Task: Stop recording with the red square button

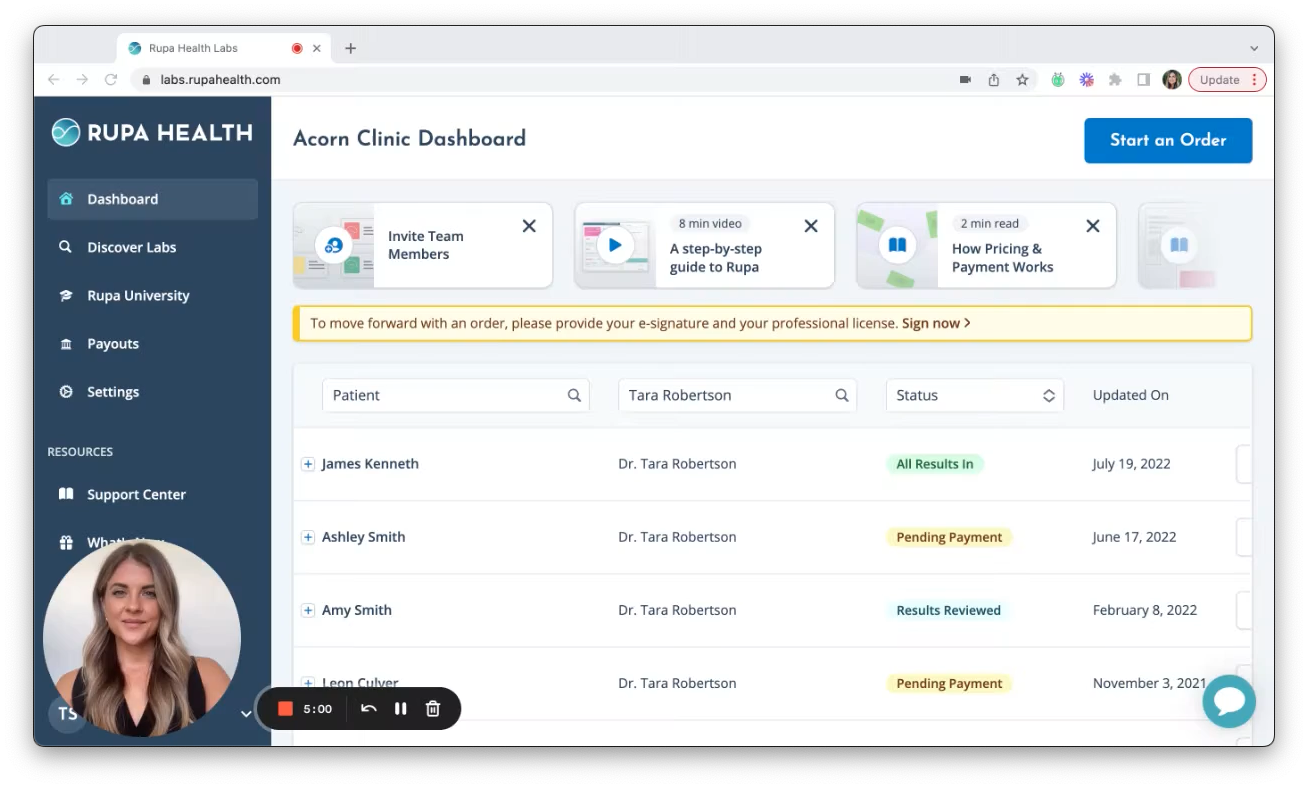Action: (x=285, y=709)
